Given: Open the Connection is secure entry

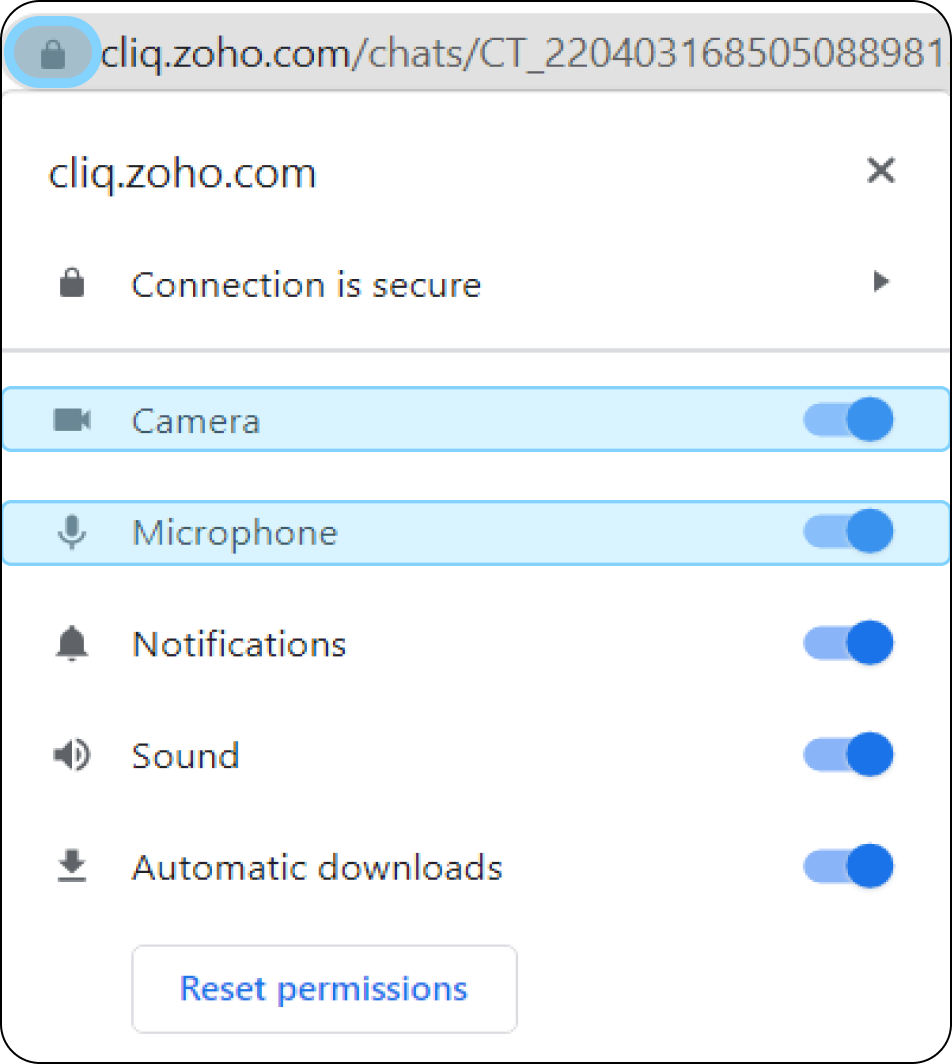Looking at the screenshot, I should (x=475, y=284).
